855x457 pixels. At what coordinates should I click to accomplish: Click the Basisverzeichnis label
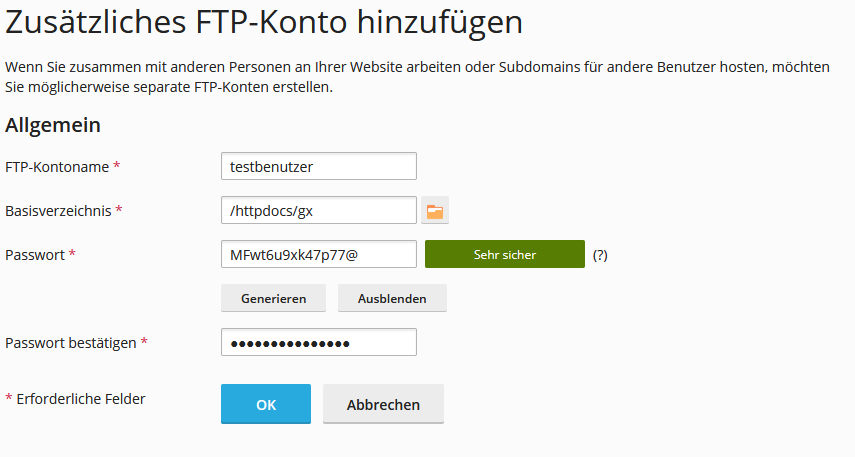58,211
